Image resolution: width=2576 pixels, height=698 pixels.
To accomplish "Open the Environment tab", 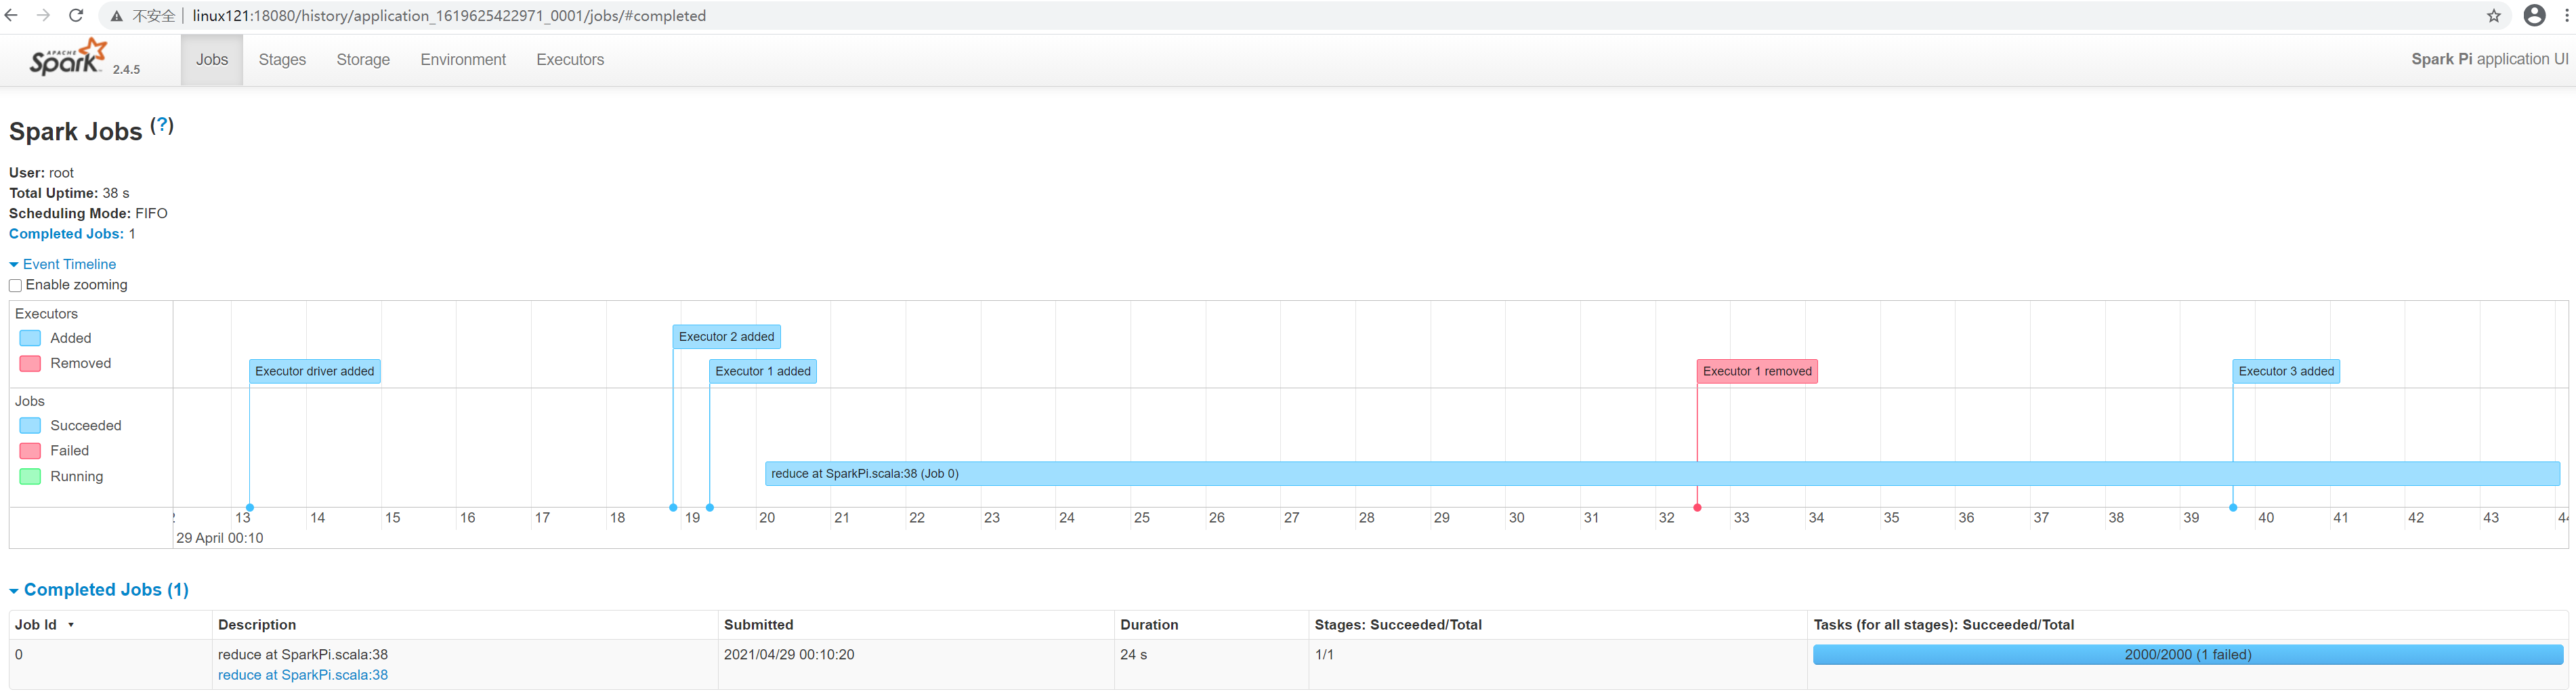I will click(463, 60).
